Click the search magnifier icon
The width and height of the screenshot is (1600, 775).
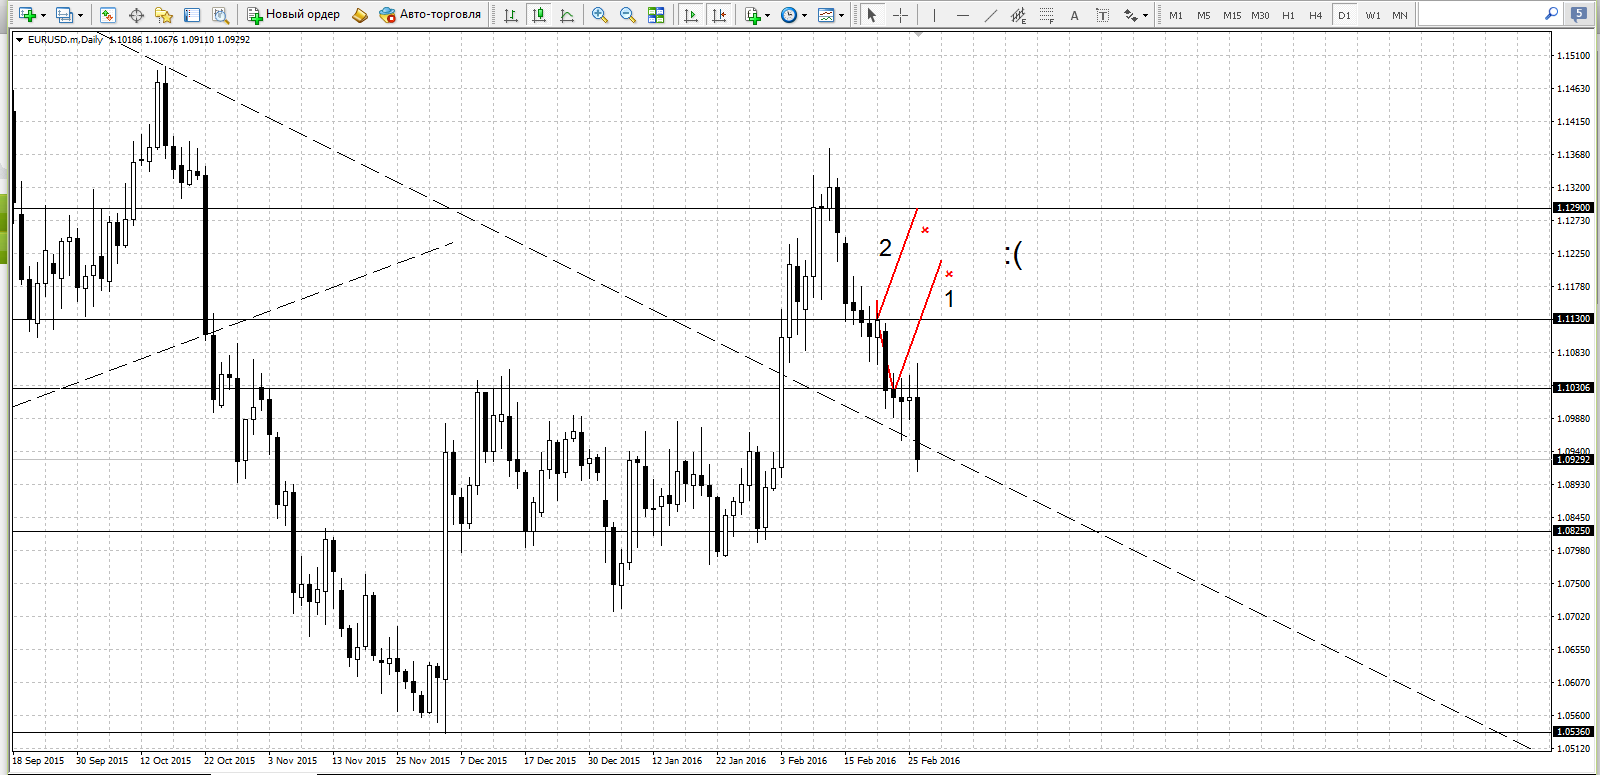[1551, 14]
